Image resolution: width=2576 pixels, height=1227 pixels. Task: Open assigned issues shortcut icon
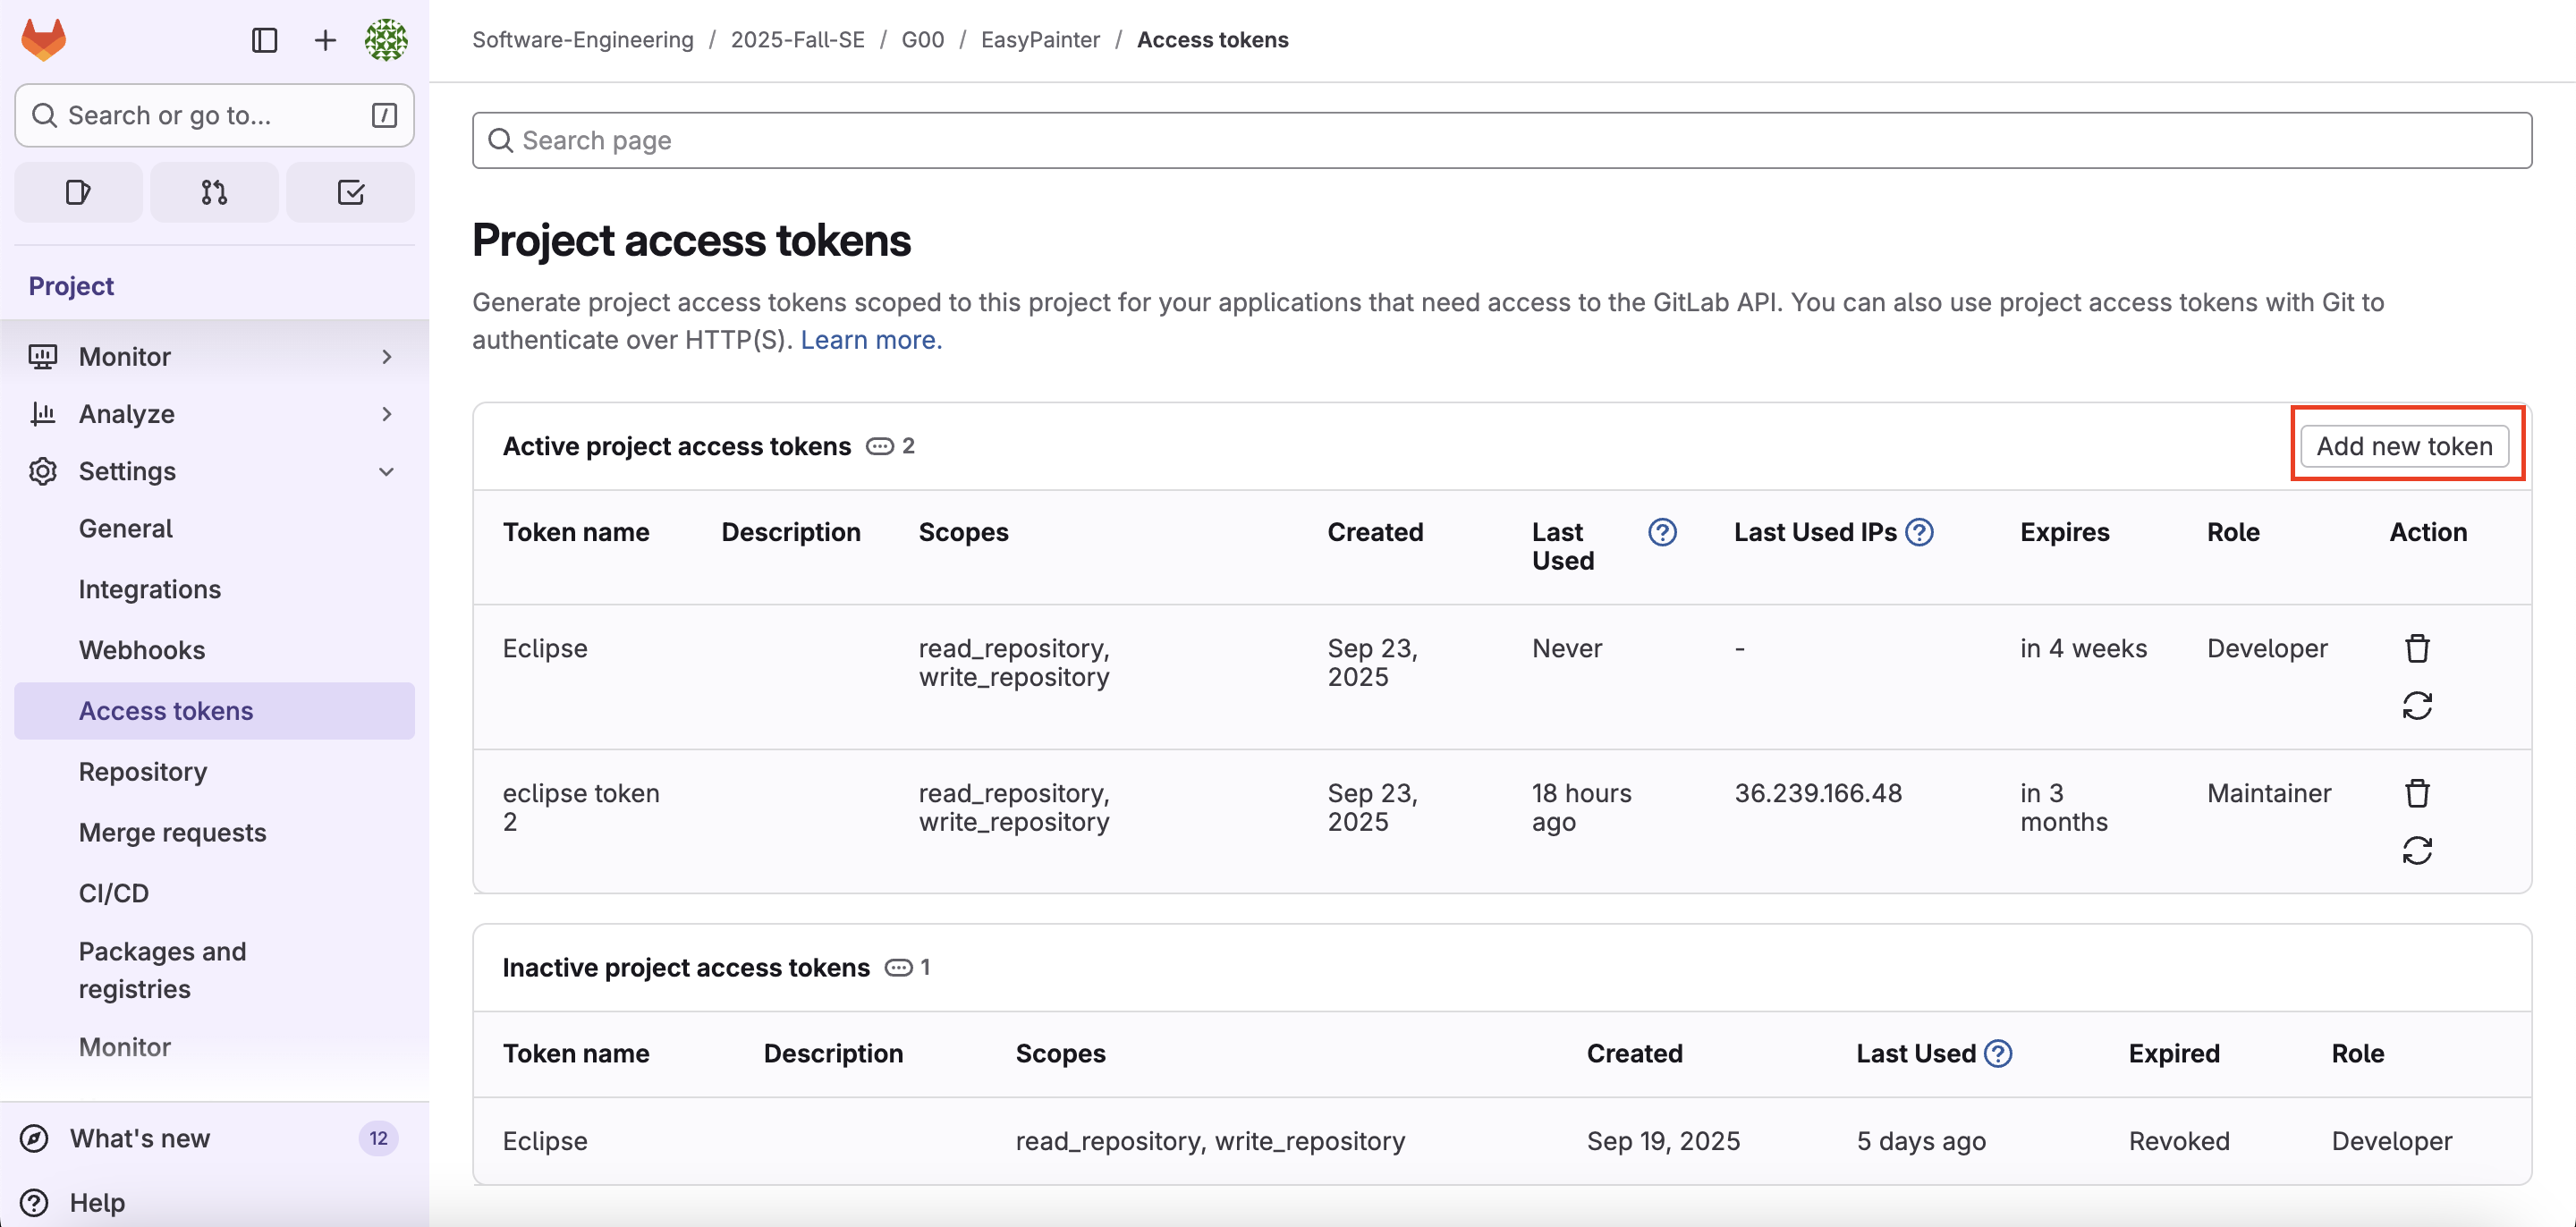[78, 192]
